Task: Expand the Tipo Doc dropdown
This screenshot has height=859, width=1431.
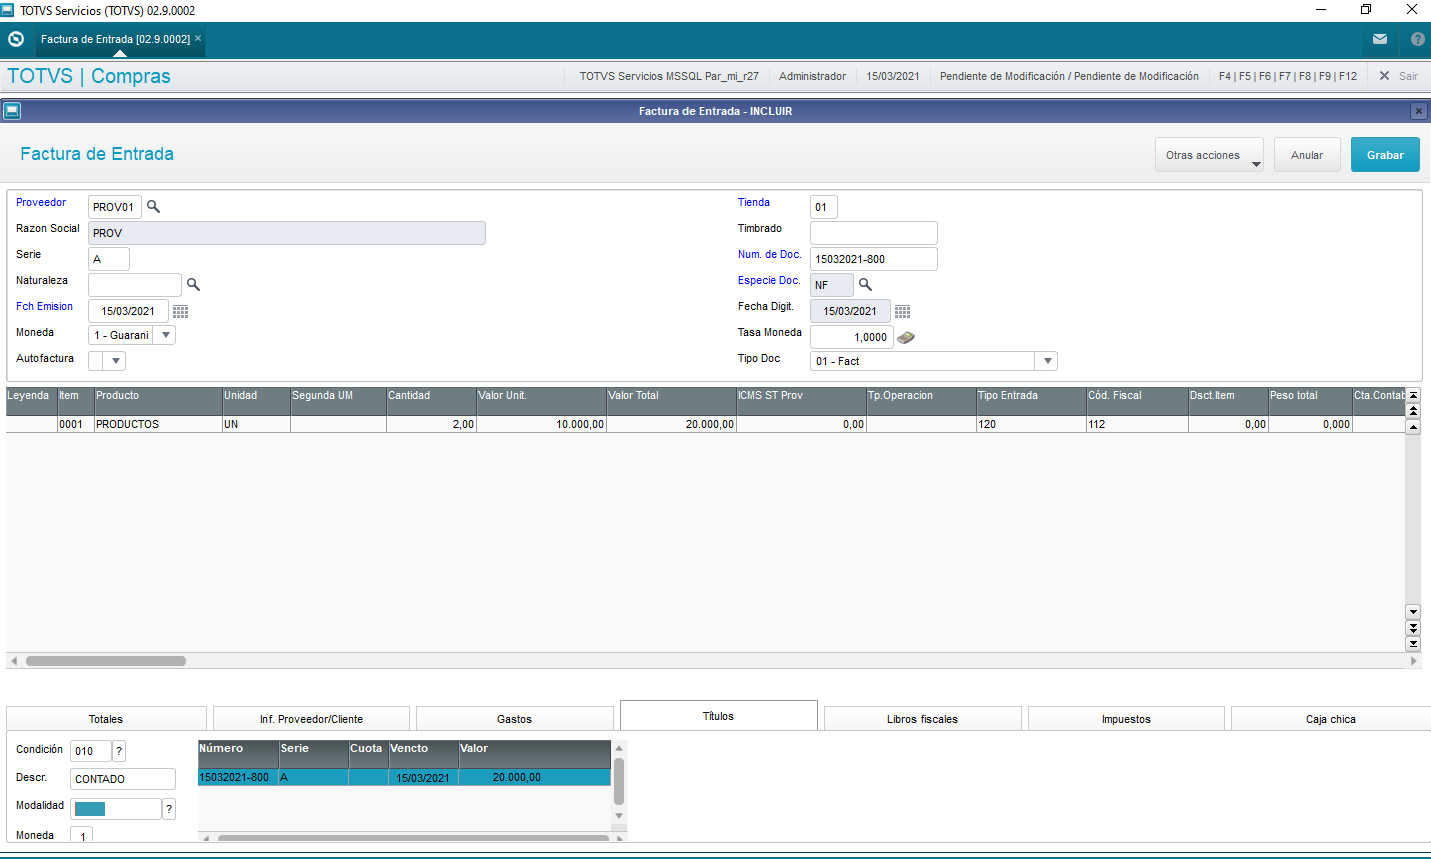Action: [1047, 361]
